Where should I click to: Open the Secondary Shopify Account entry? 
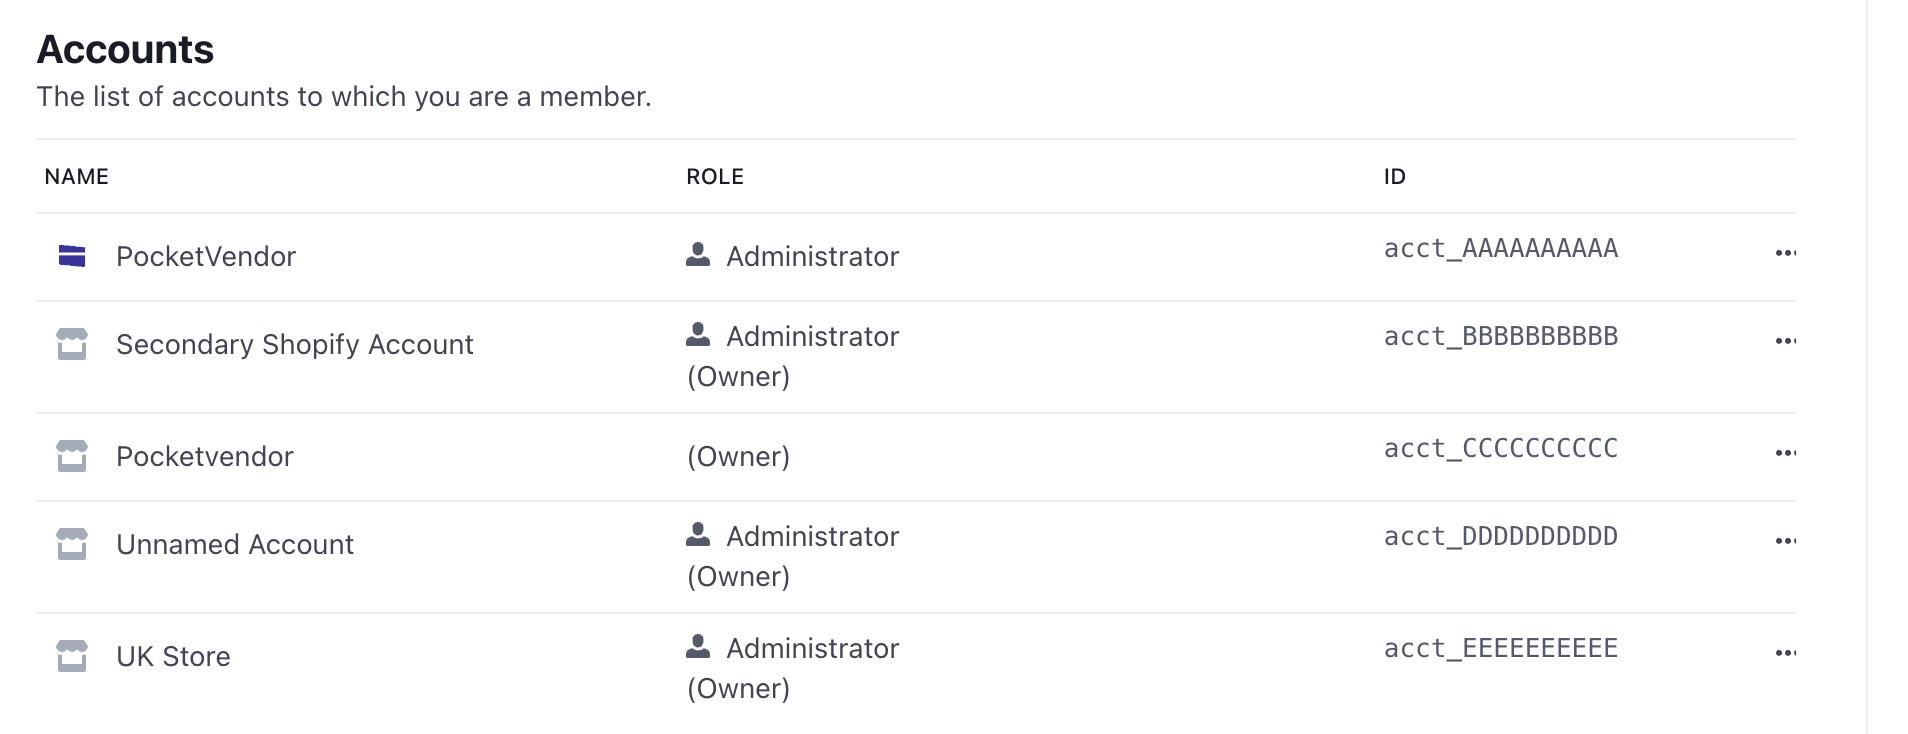pos(295,344)
